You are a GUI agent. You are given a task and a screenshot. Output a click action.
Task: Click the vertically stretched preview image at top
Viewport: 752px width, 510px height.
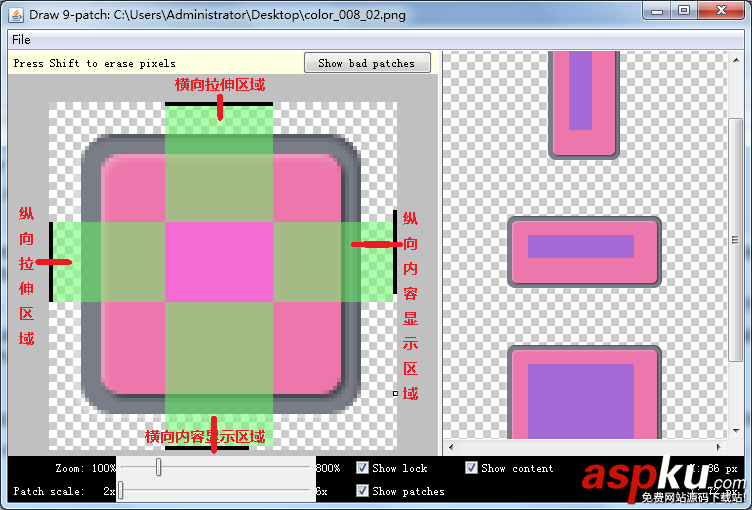pyautogui.click(x=584, y=105)
